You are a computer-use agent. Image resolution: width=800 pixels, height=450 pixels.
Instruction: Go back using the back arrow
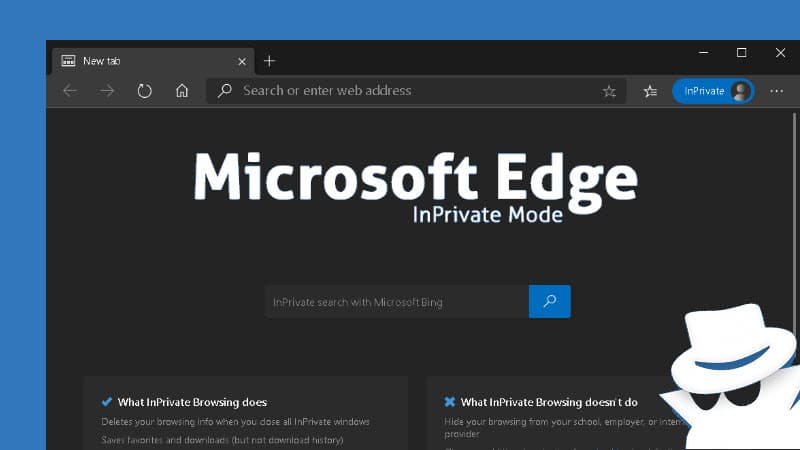pyautogui.click(x=69, y=91)
